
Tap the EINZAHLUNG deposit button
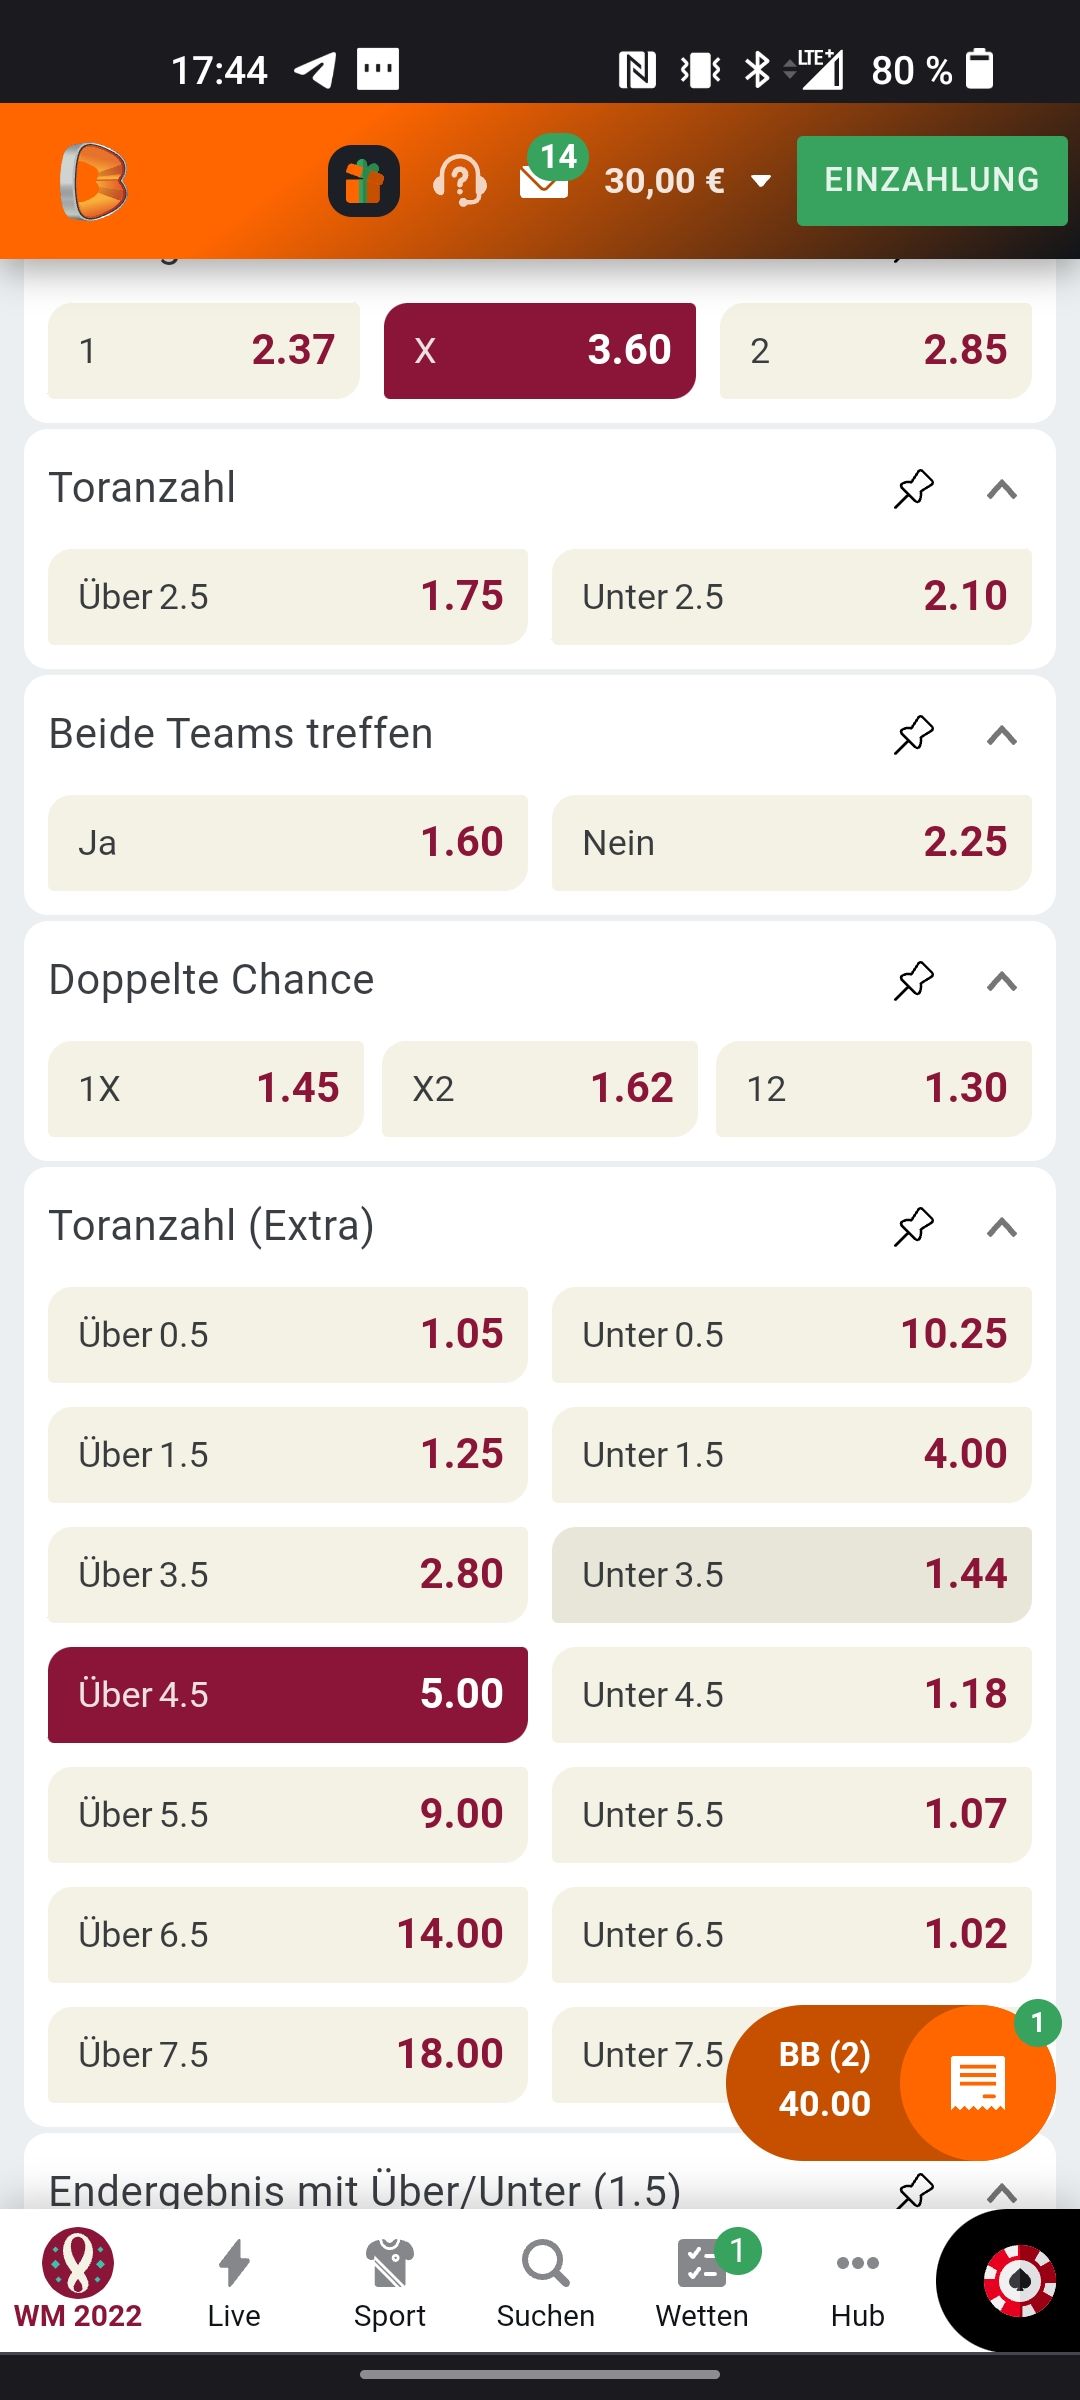(x=932, y=181)
